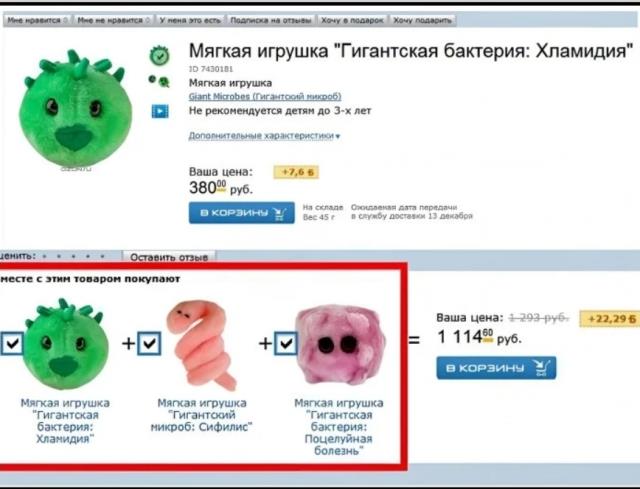Uncheck the Хламидия toy checkbox
The width and height of the screenshot is (640, 489).
point(12,343)
